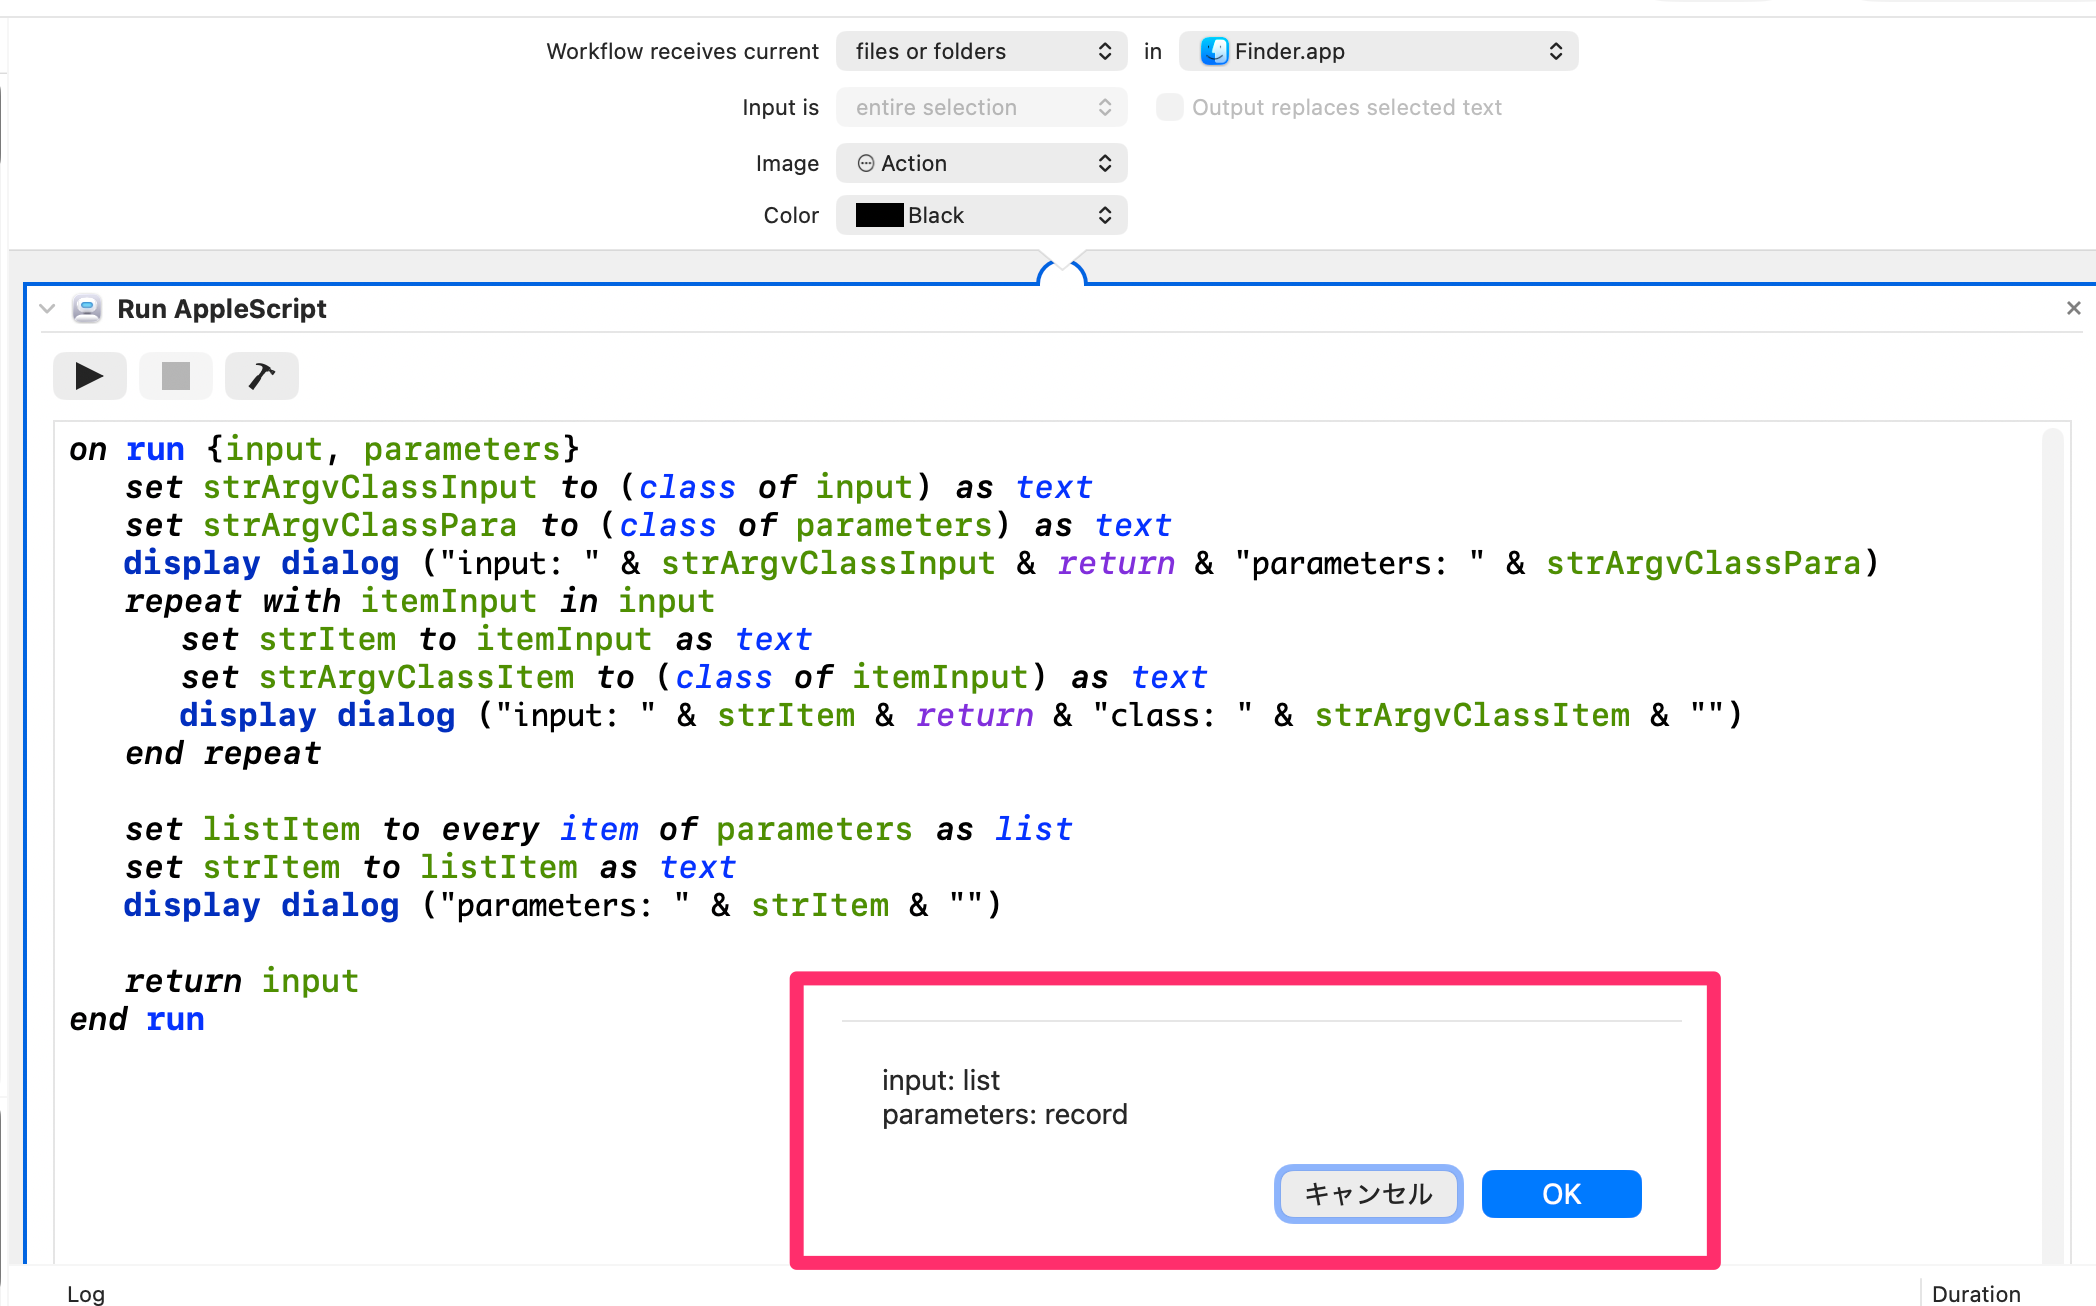Open the Finder.app application dropdown
Image resolution: width=2096 pixels, height=1306 pixels.
click(1378, 51)
